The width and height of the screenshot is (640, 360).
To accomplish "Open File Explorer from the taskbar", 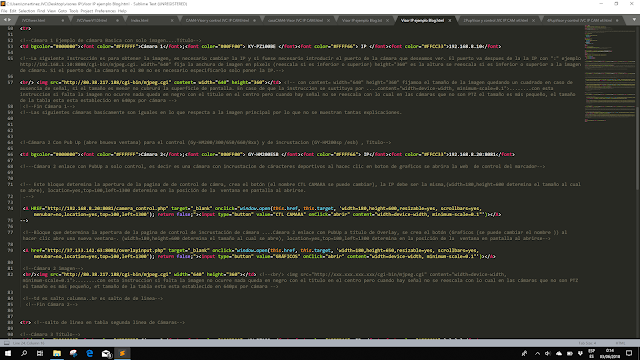I will pos(57,353).
